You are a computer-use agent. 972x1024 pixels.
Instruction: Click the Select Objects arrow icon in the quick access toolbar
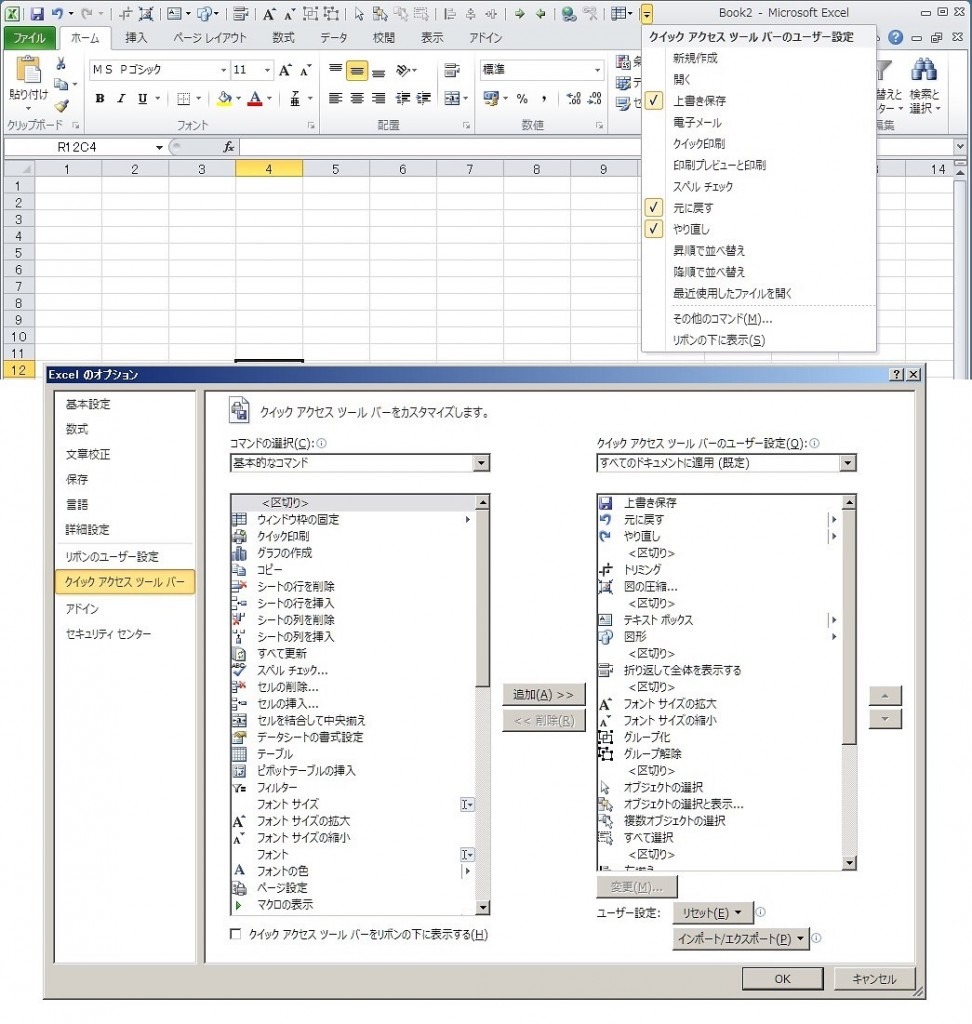tap(359, 13)
